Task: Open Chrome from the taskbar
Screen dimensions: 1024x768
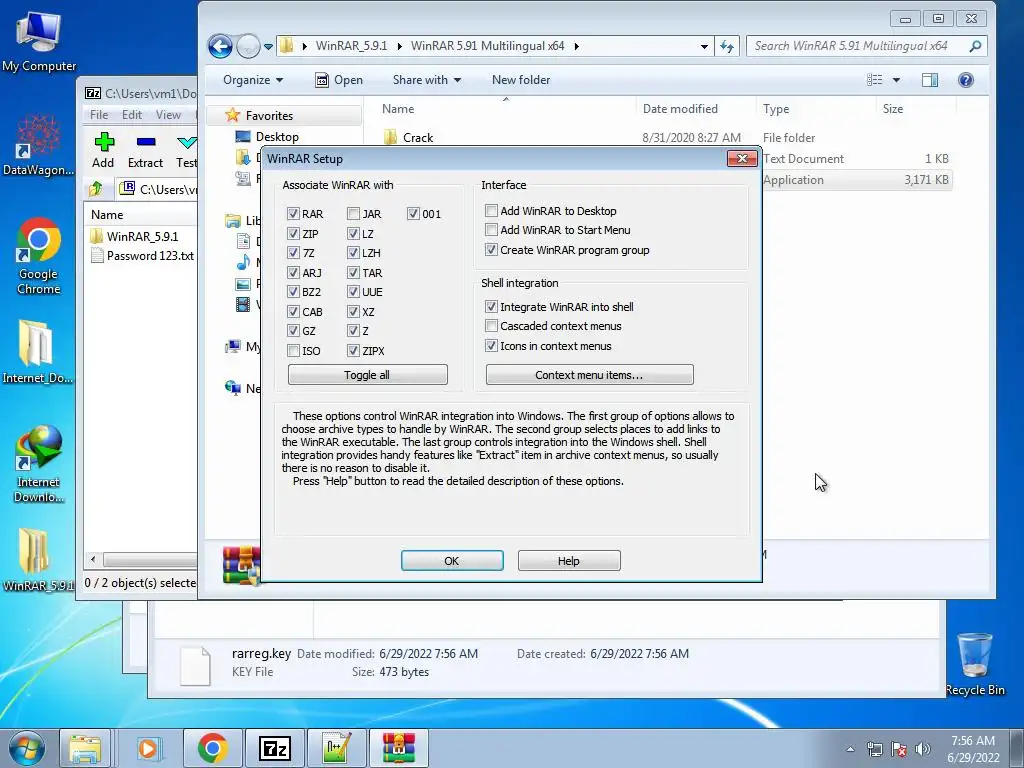Action: tap(212, 748)
